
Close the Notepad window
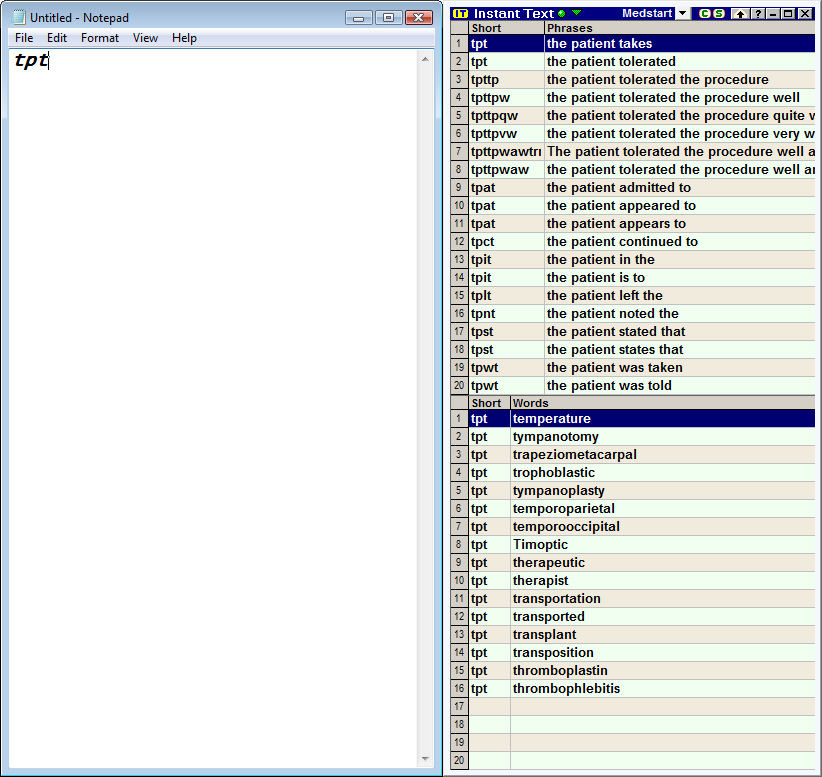pos(419,18)
